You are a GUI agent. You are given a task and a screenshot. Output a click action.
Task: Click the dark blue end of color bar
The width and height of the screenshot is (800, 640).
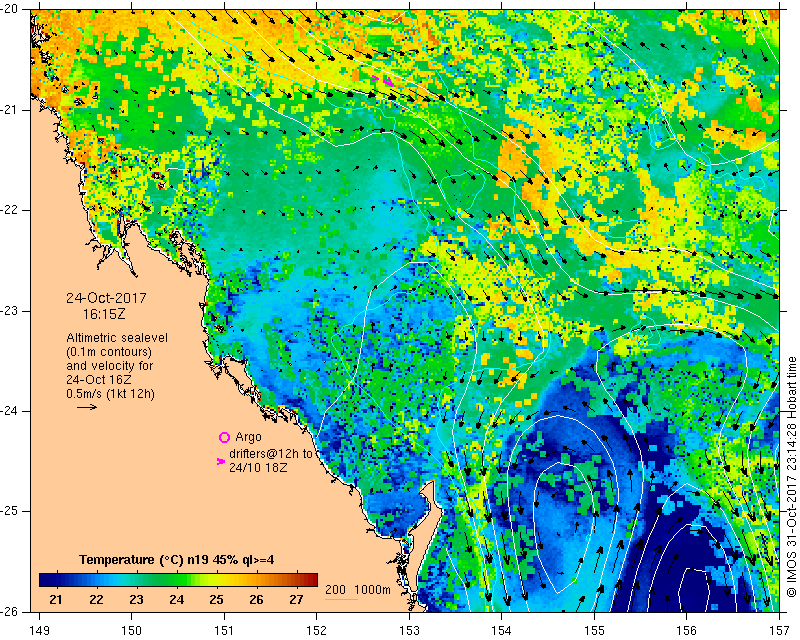coord(46,579)
